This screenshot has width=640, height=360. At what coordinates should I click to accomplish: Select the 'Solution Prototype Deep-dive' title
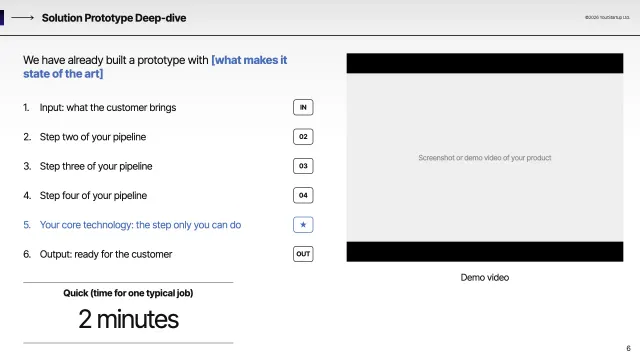click(x=114, y=18)
